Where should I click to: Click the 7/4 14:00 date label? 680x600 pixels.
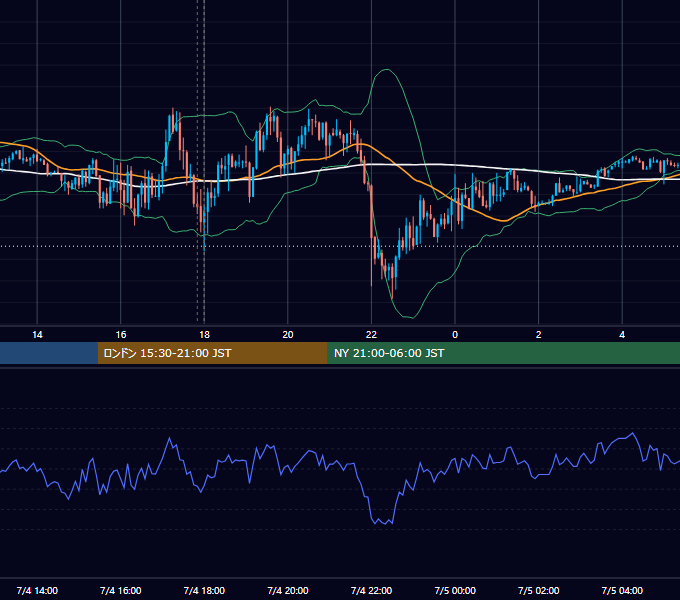click(x=37, y=590)
